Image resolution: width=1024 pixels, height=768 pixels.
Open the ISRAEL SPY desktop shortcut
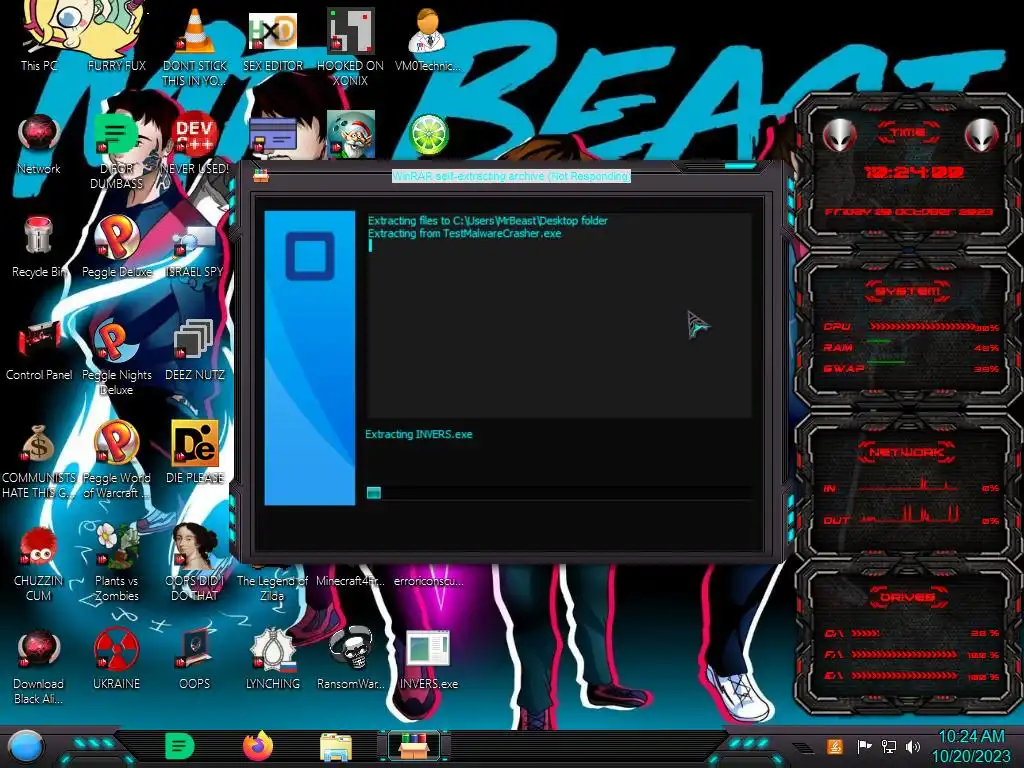click(x=195, y=251)
